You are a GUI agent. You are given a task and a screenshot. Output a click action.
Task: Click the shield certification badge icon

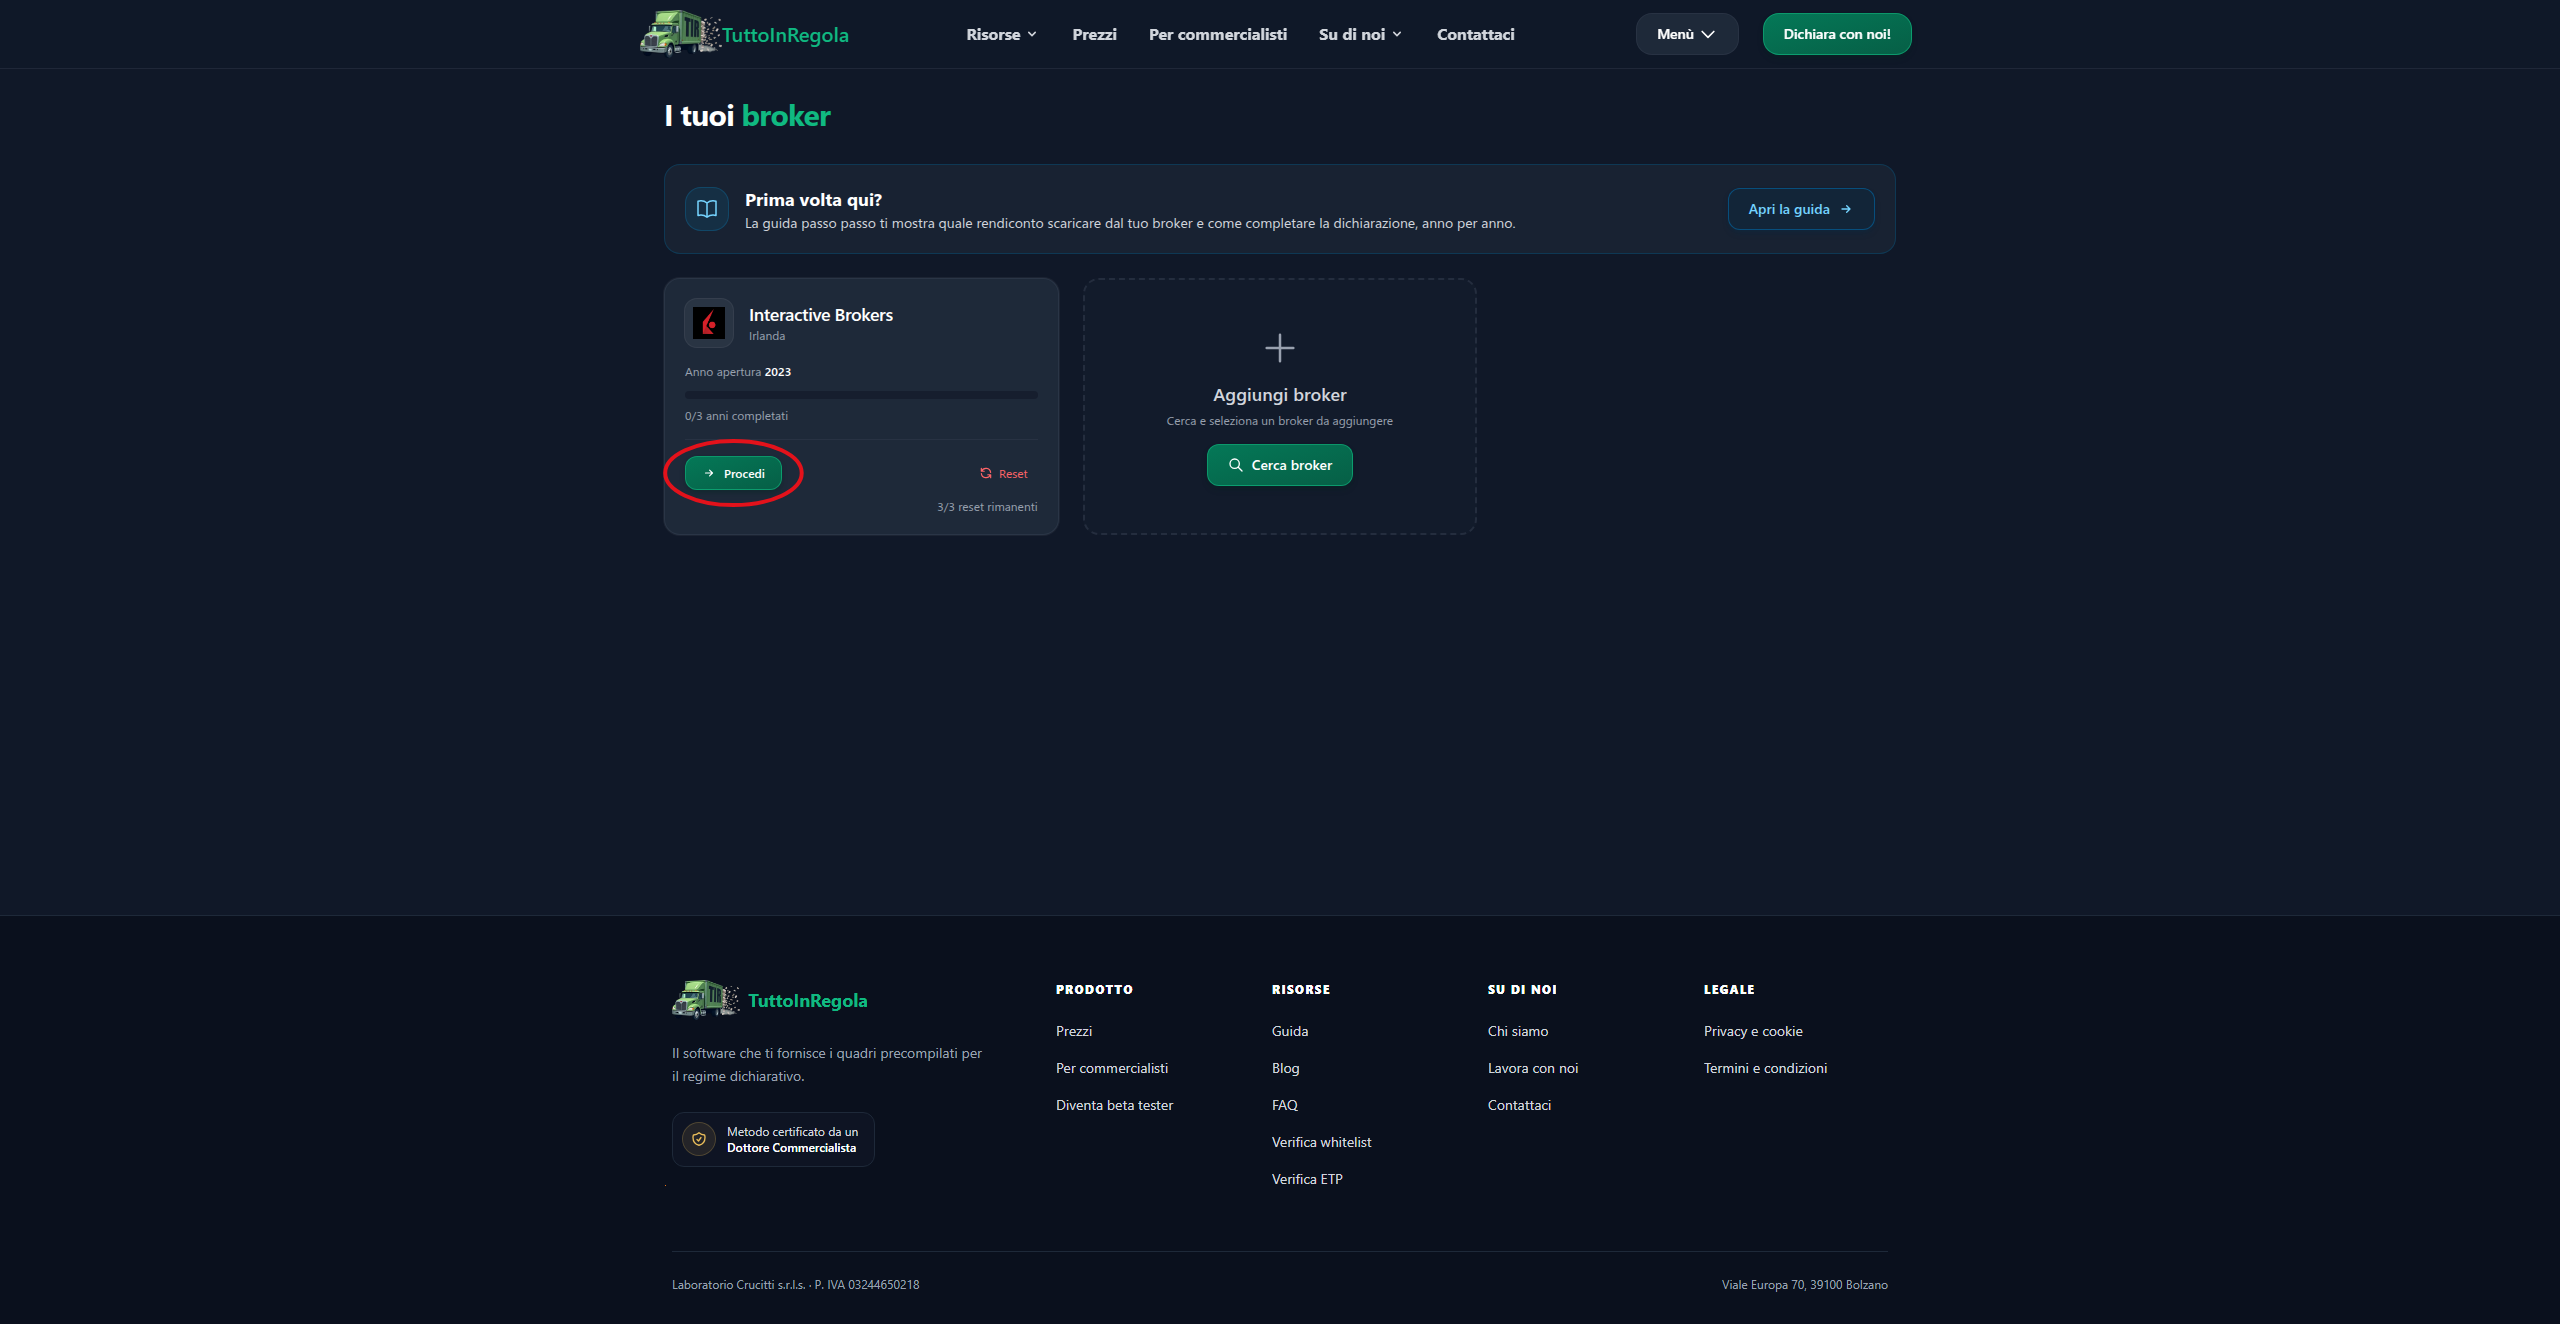(699, 1139)
